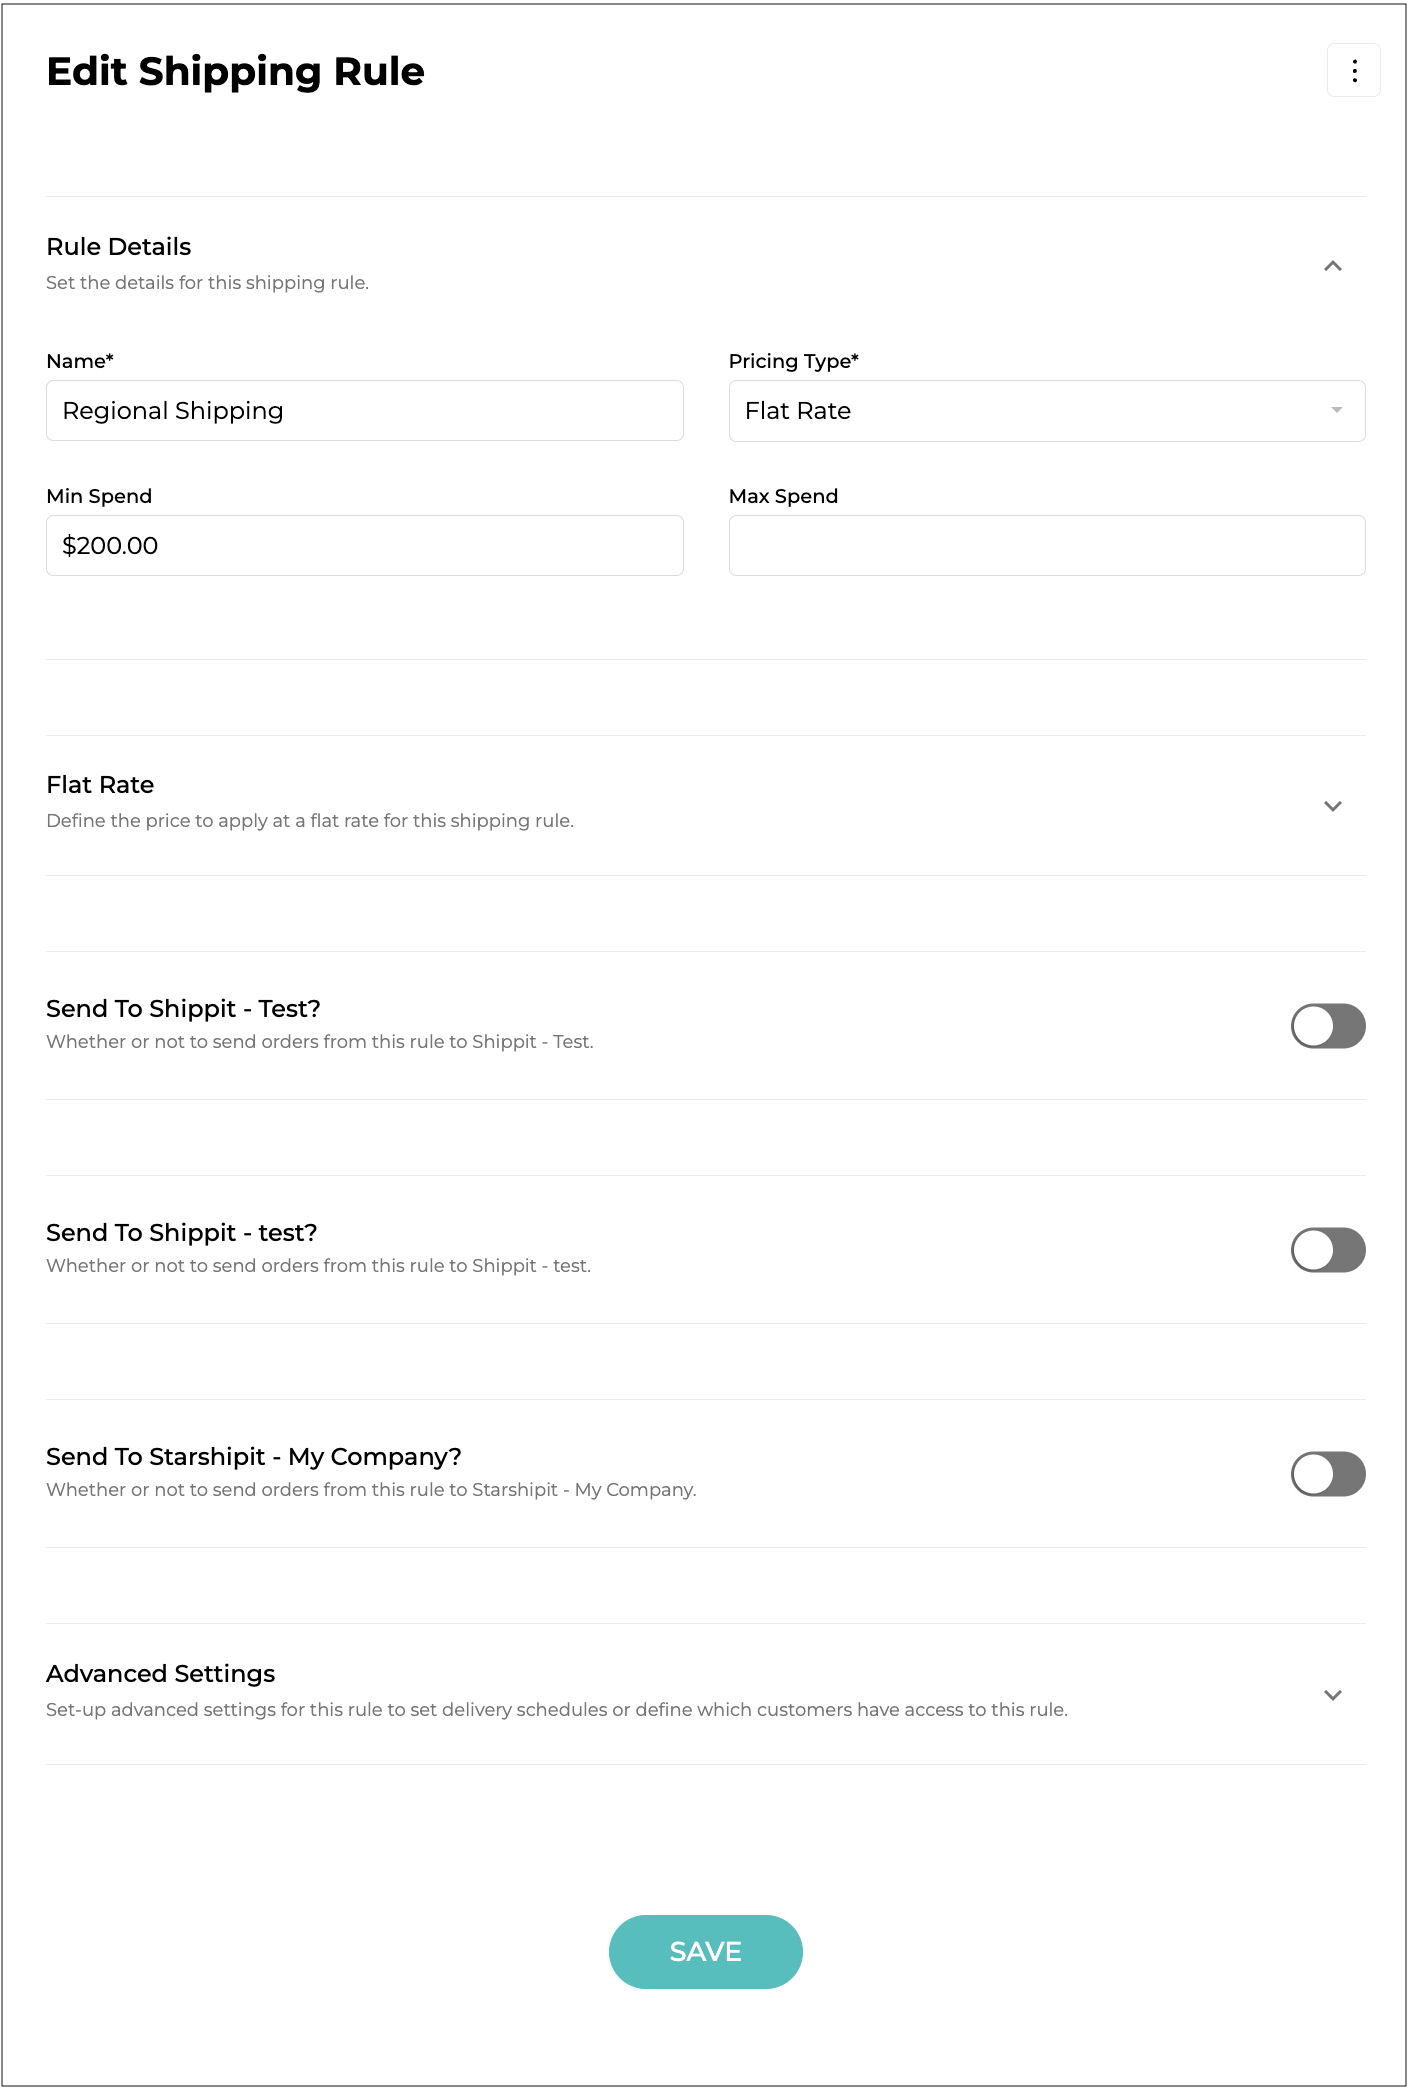
Task: Focus the Name field containing Regional Shipping
Action: pos(364,411)
